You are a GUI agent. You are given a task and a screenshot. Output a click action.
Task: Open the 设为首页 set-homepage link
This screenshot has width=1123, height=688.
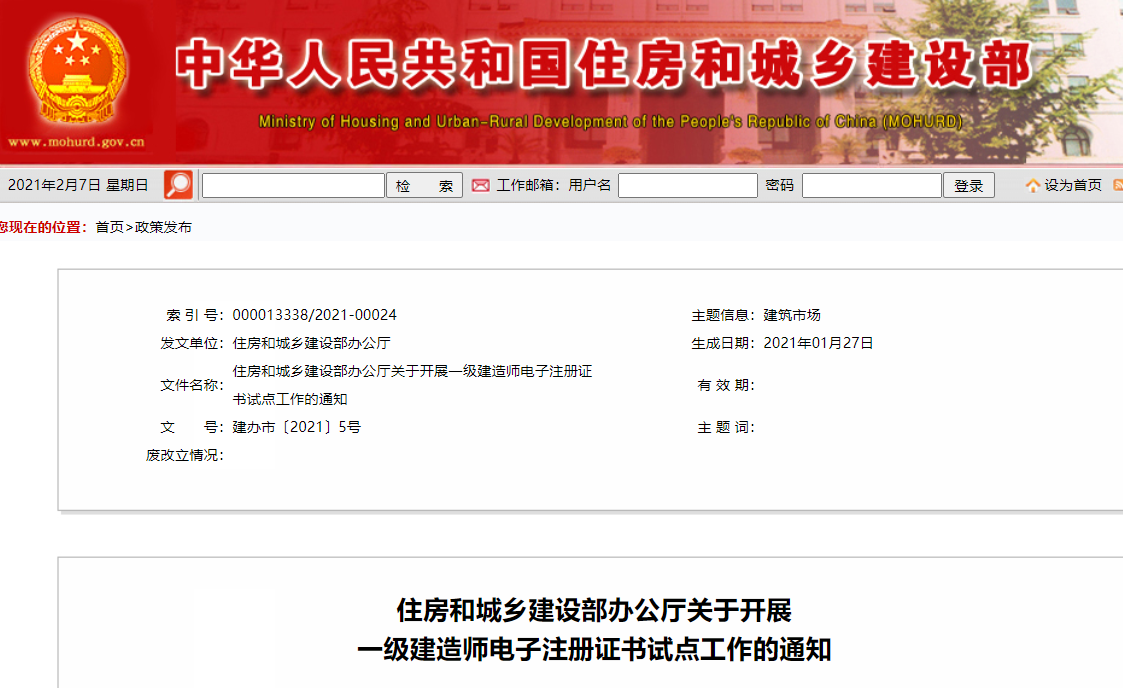click(1073, 186)
